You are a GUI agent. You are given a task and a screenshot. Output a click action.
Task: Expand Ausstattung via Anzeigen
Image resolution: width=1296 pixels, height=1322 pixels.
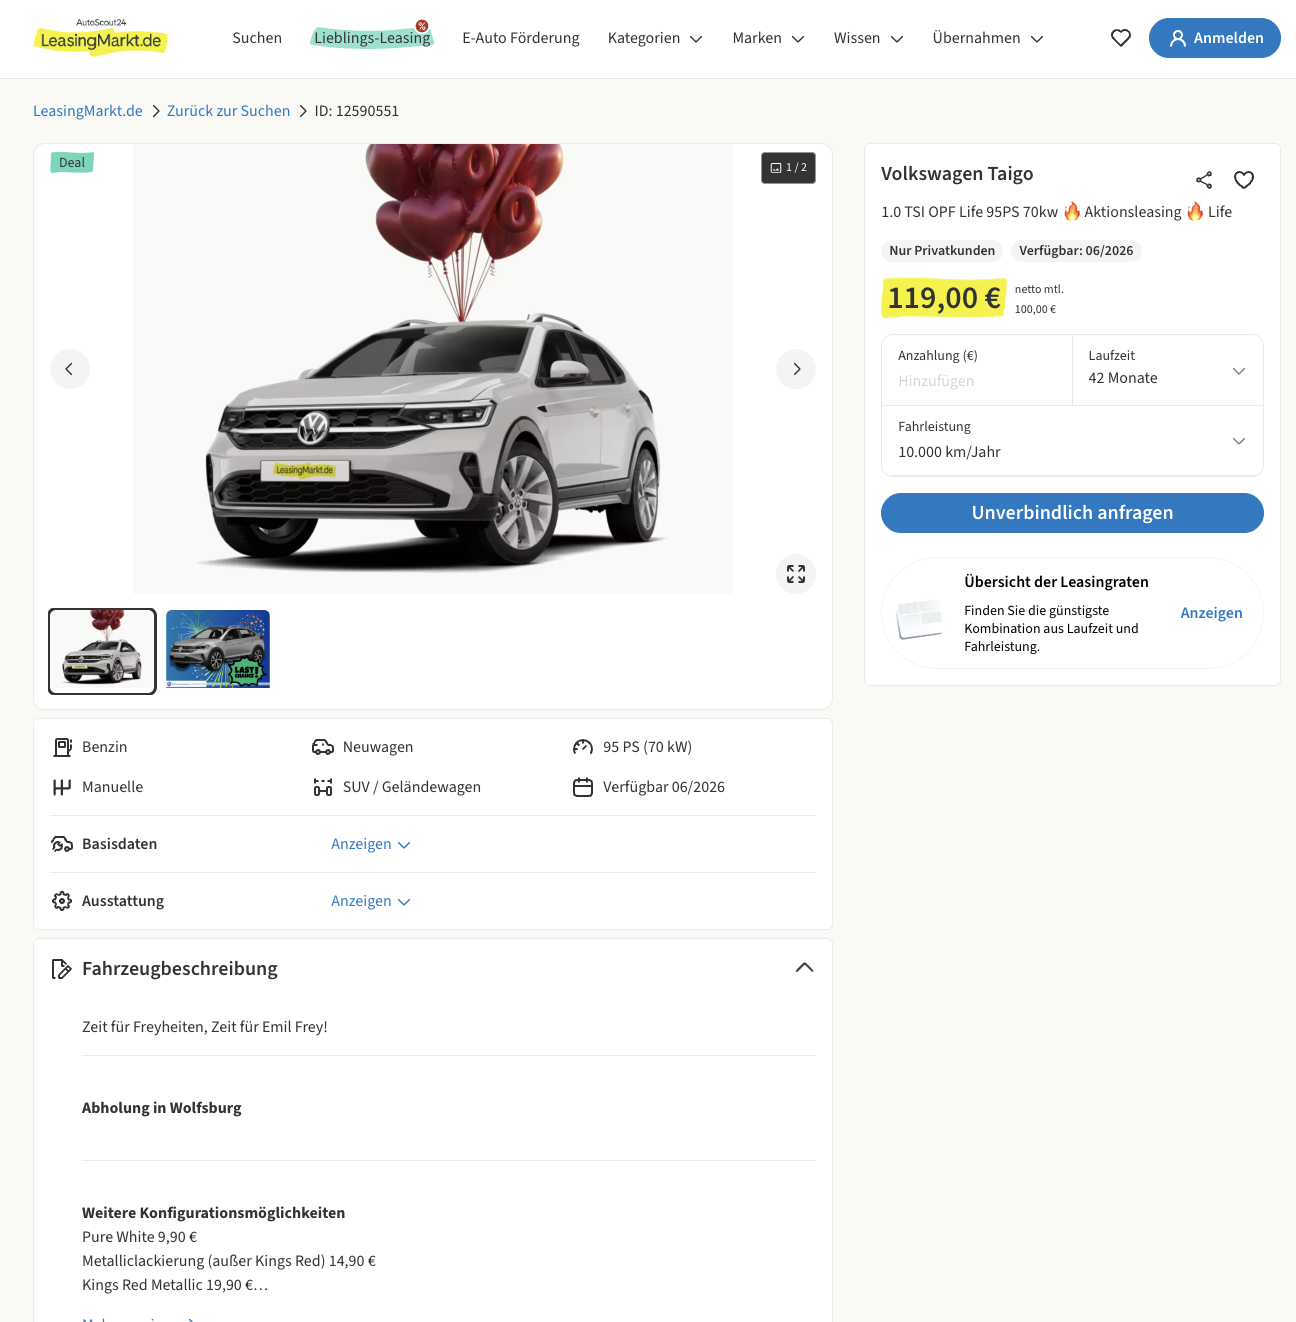370,901
